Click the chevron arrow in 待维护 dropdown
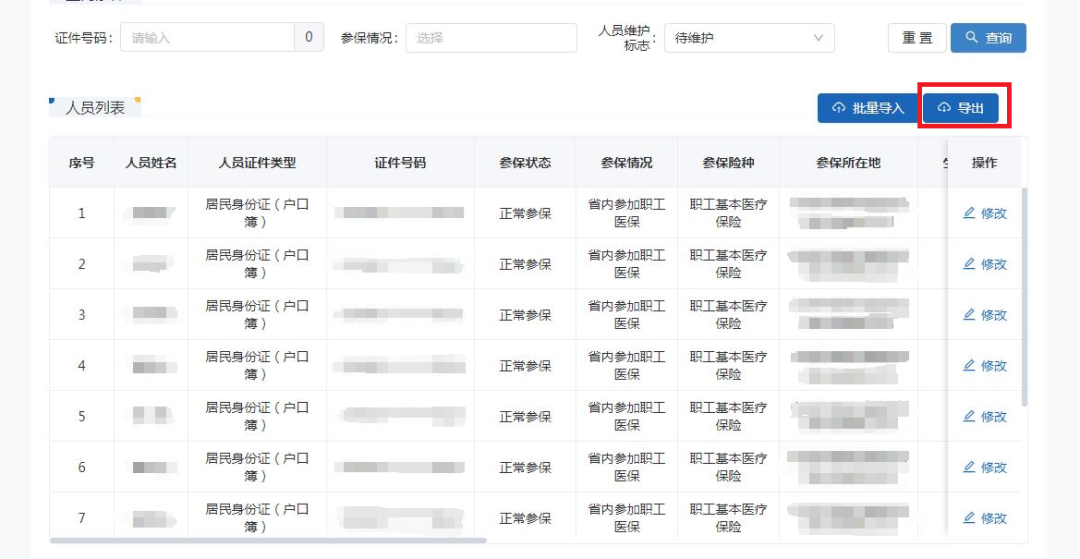 tap(818, 38)
